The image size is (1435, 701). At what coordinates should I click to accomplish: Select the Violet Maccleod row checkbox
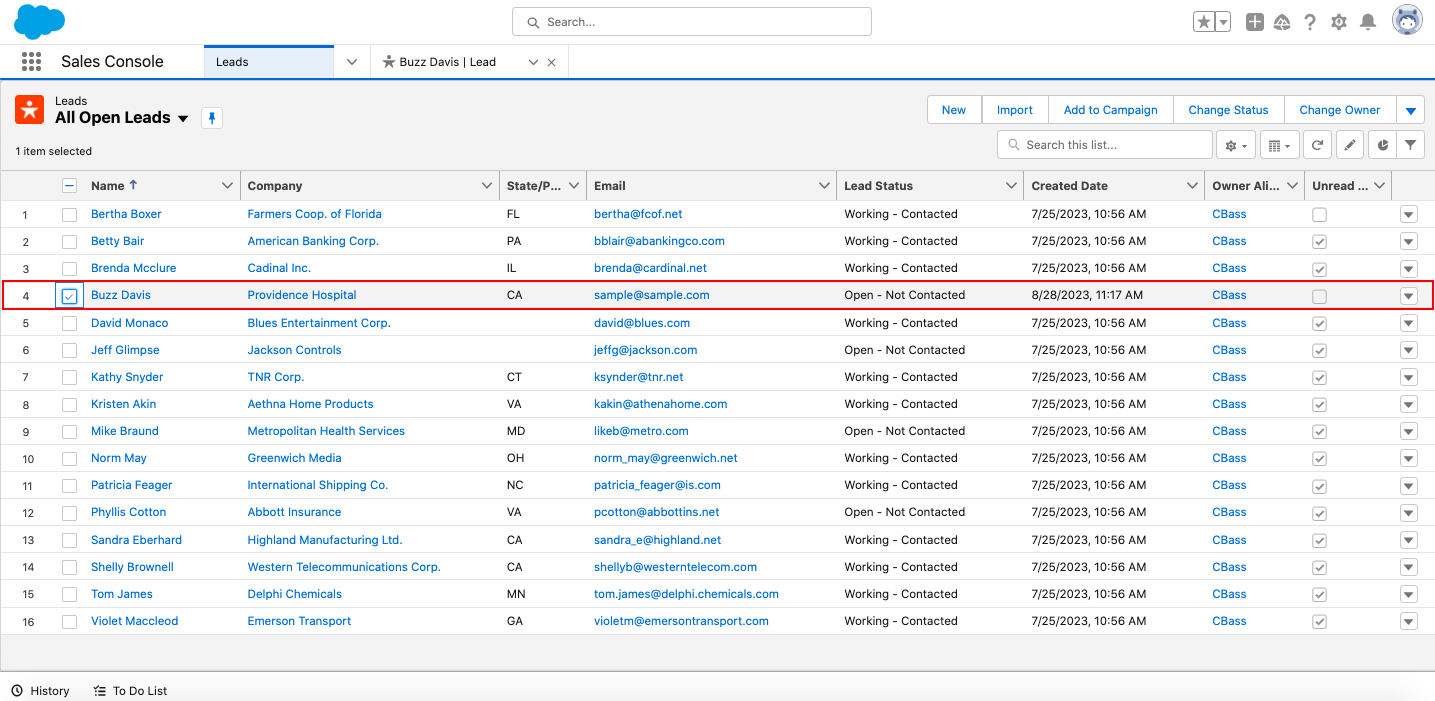coord(69,622)
